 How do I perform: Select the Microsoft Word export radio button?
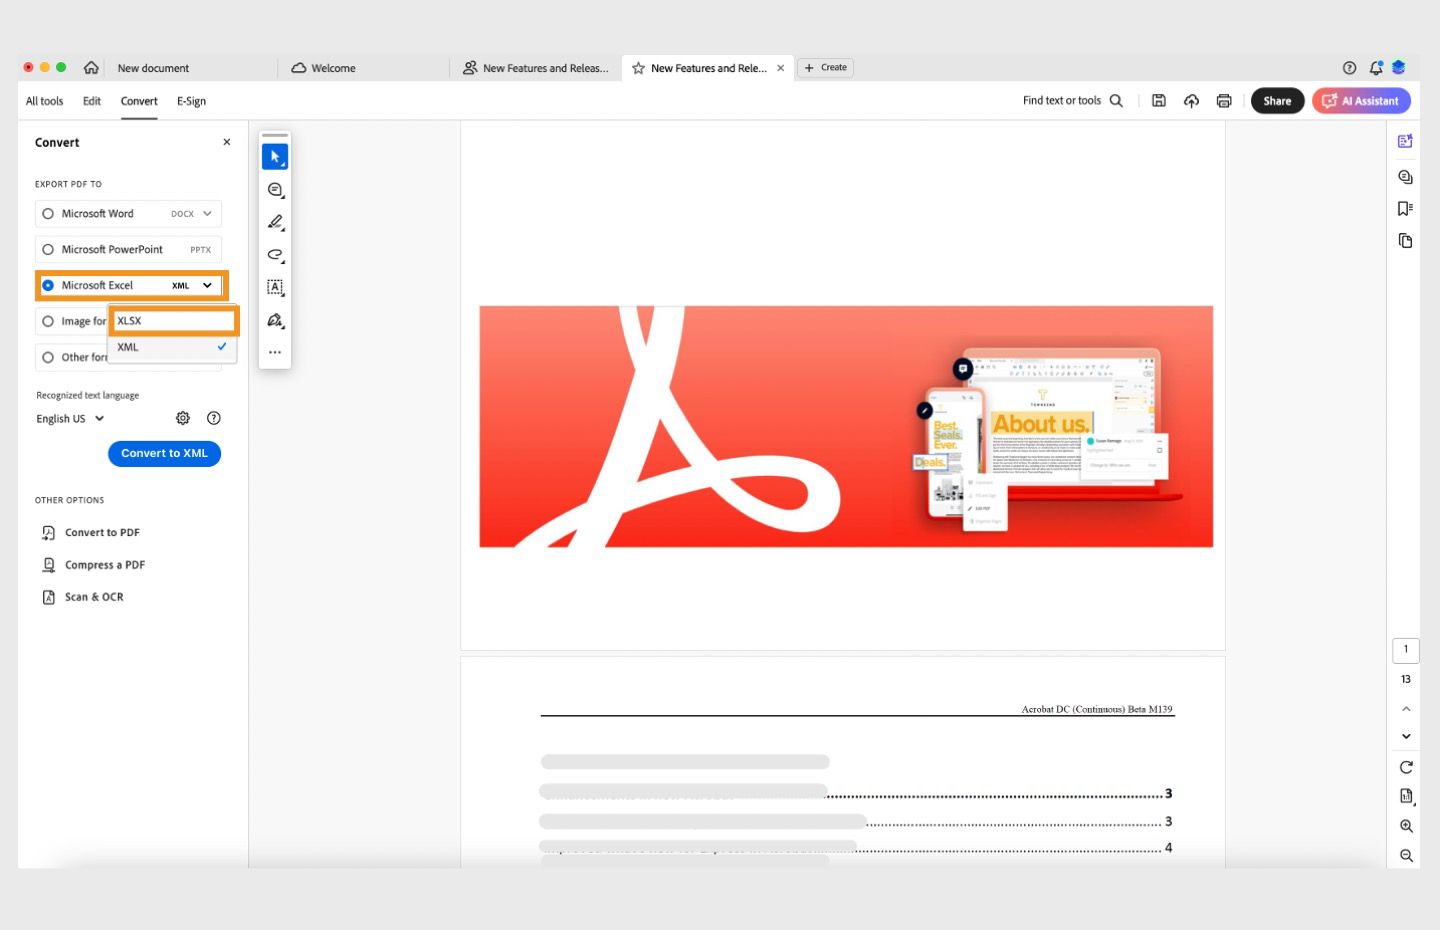48,213
